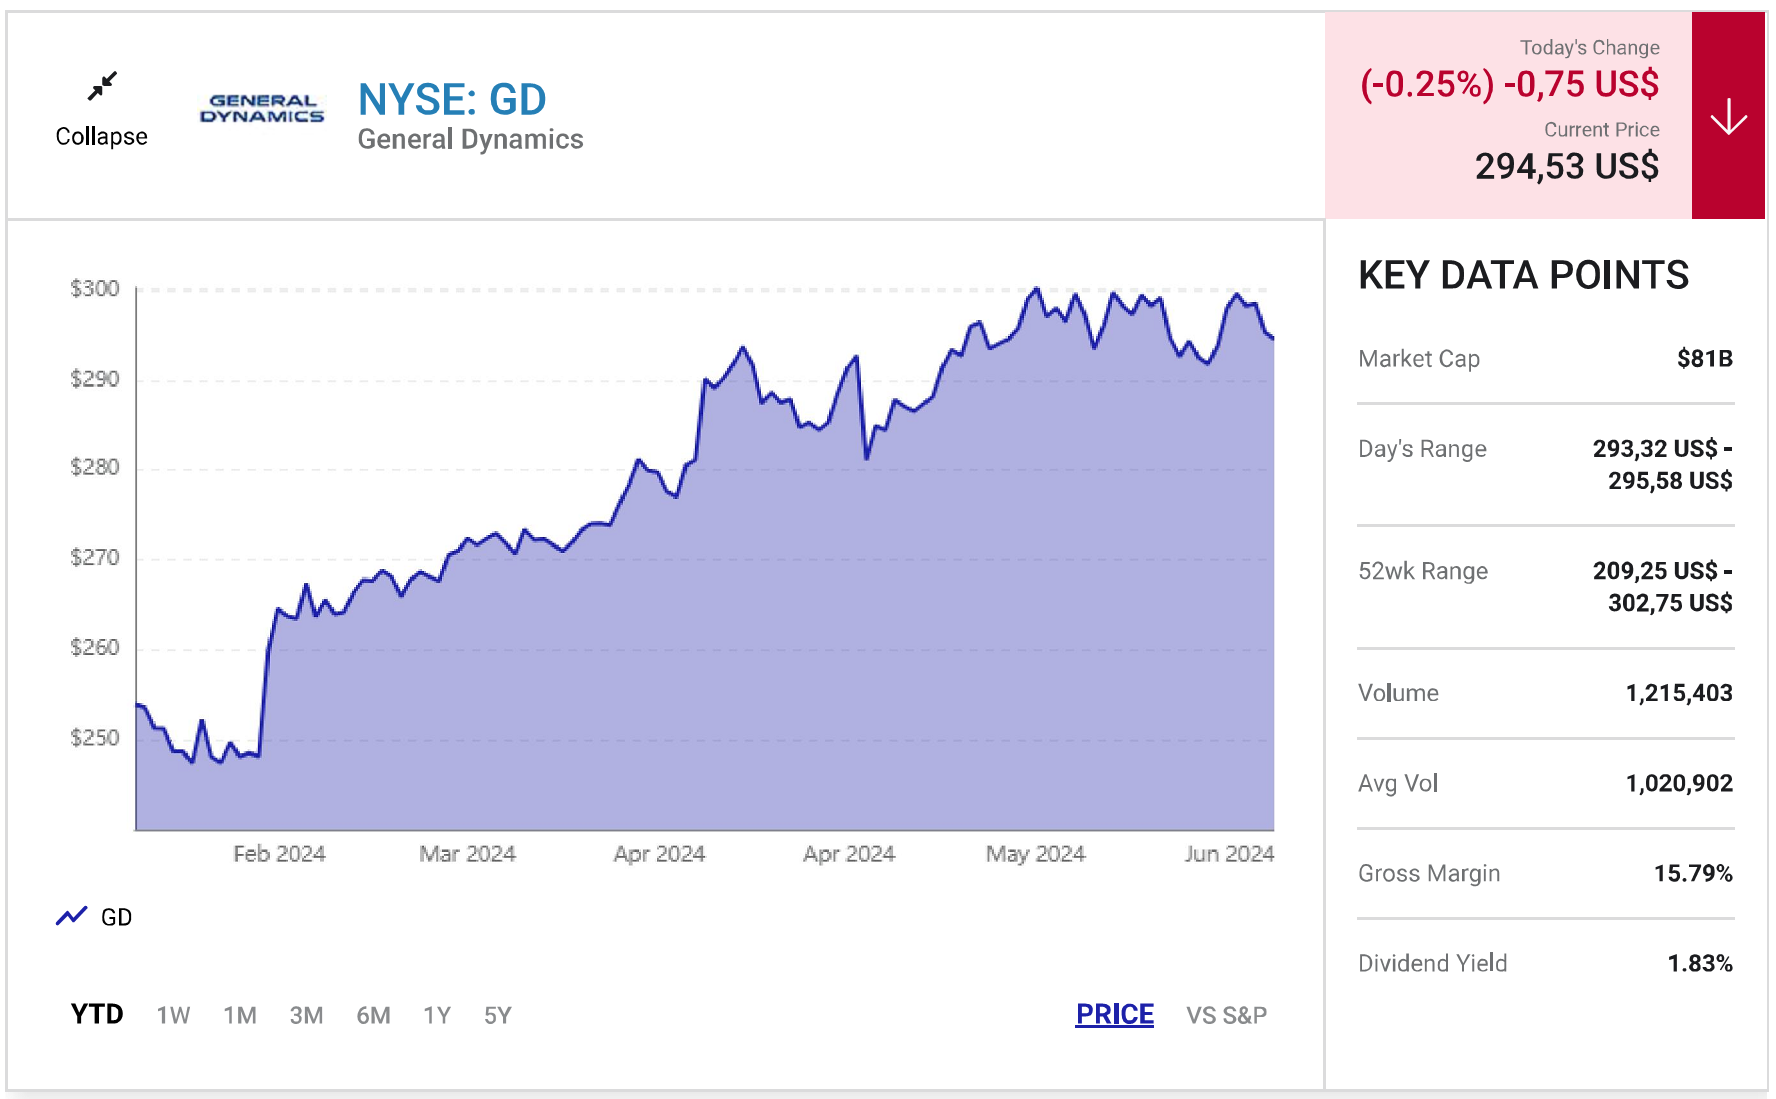Click the 52wk Range value 209,25 US$ - 302,75 US$
This screenshot has height=1099, width=1776.
point(1663,586)
